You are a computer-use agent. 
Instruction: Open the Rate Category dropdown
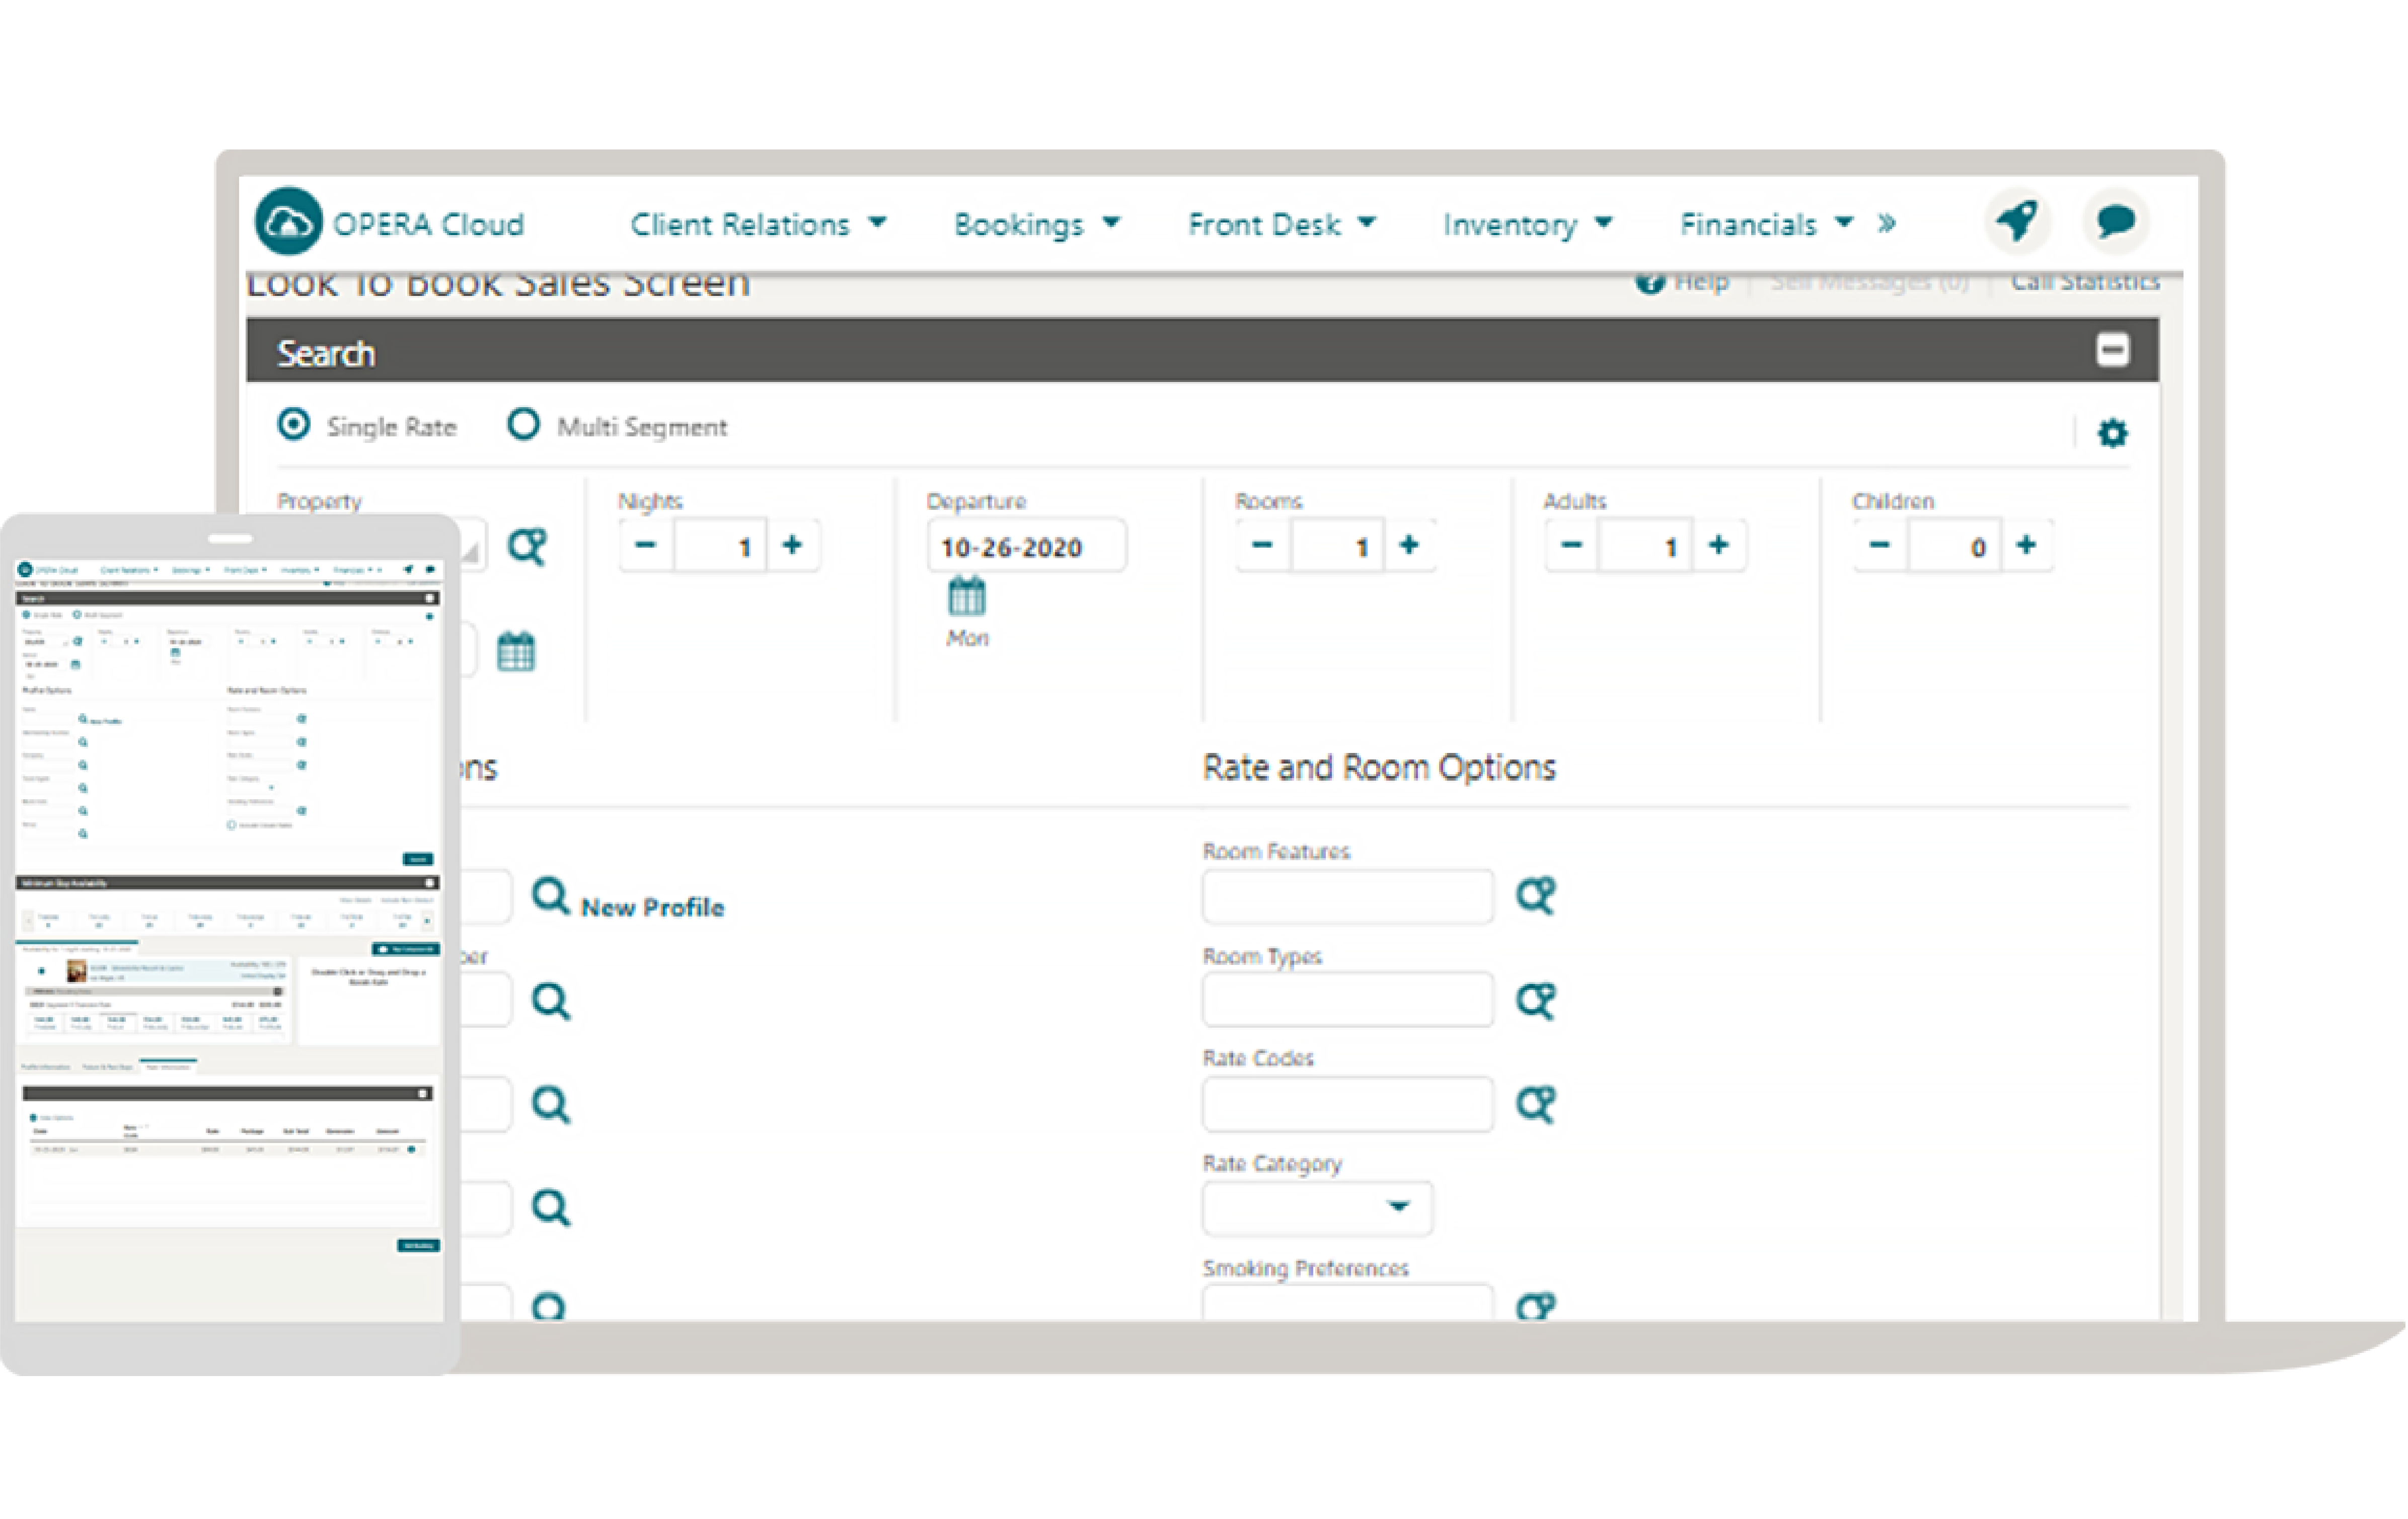point(1398,1208)
